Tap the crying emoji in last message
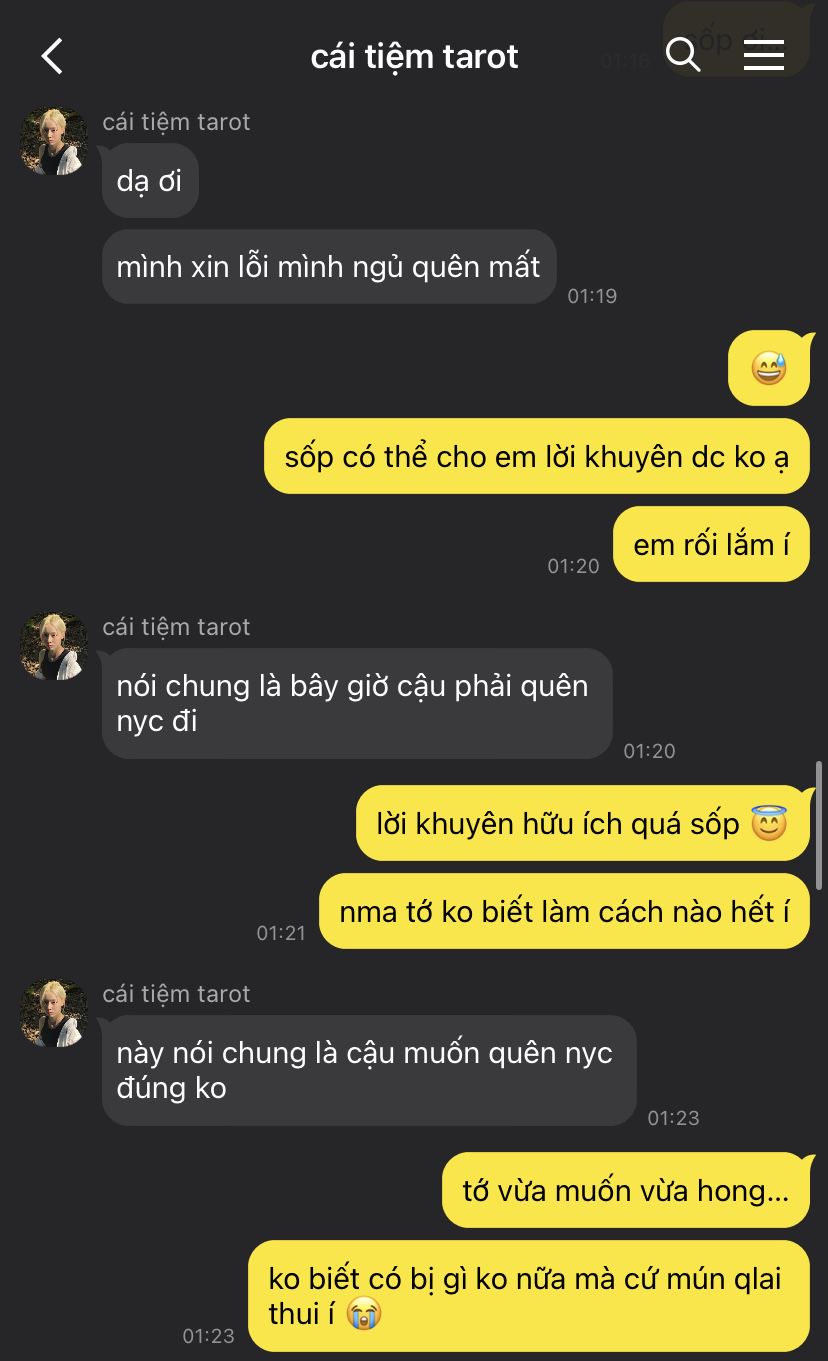This screenshot has height=1361, width=828. click(364, 1313)
